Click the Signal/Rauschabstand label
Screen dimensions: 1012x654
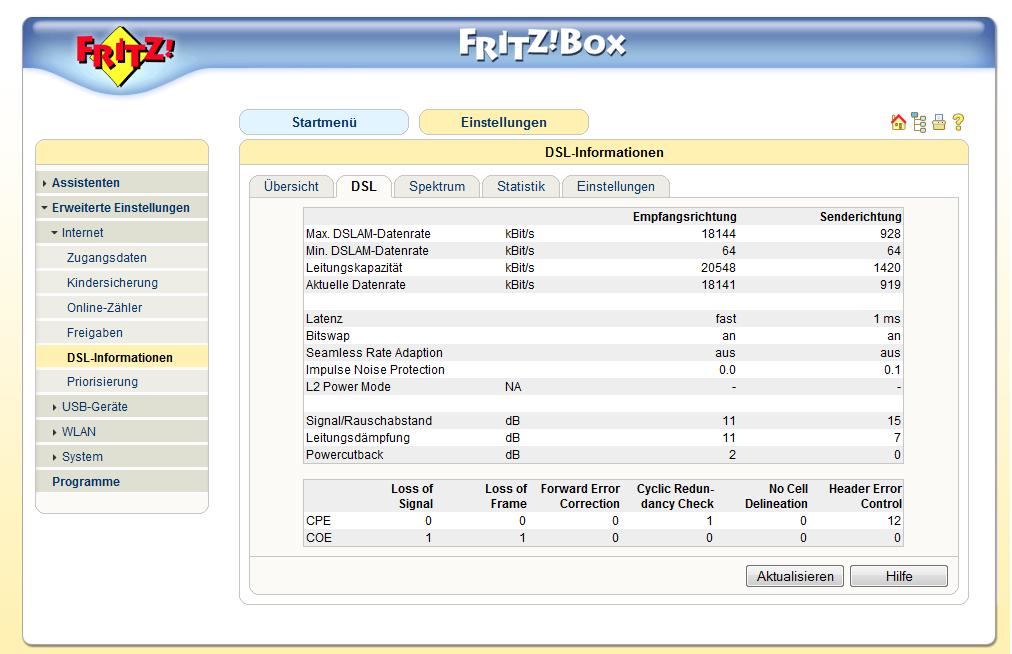tap(369, 421)
